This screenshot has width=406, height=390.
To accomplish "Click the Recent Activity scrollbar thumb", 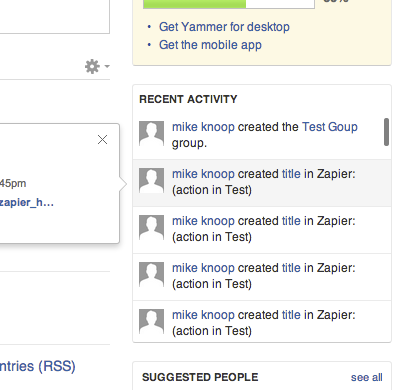I will [386, 132].
